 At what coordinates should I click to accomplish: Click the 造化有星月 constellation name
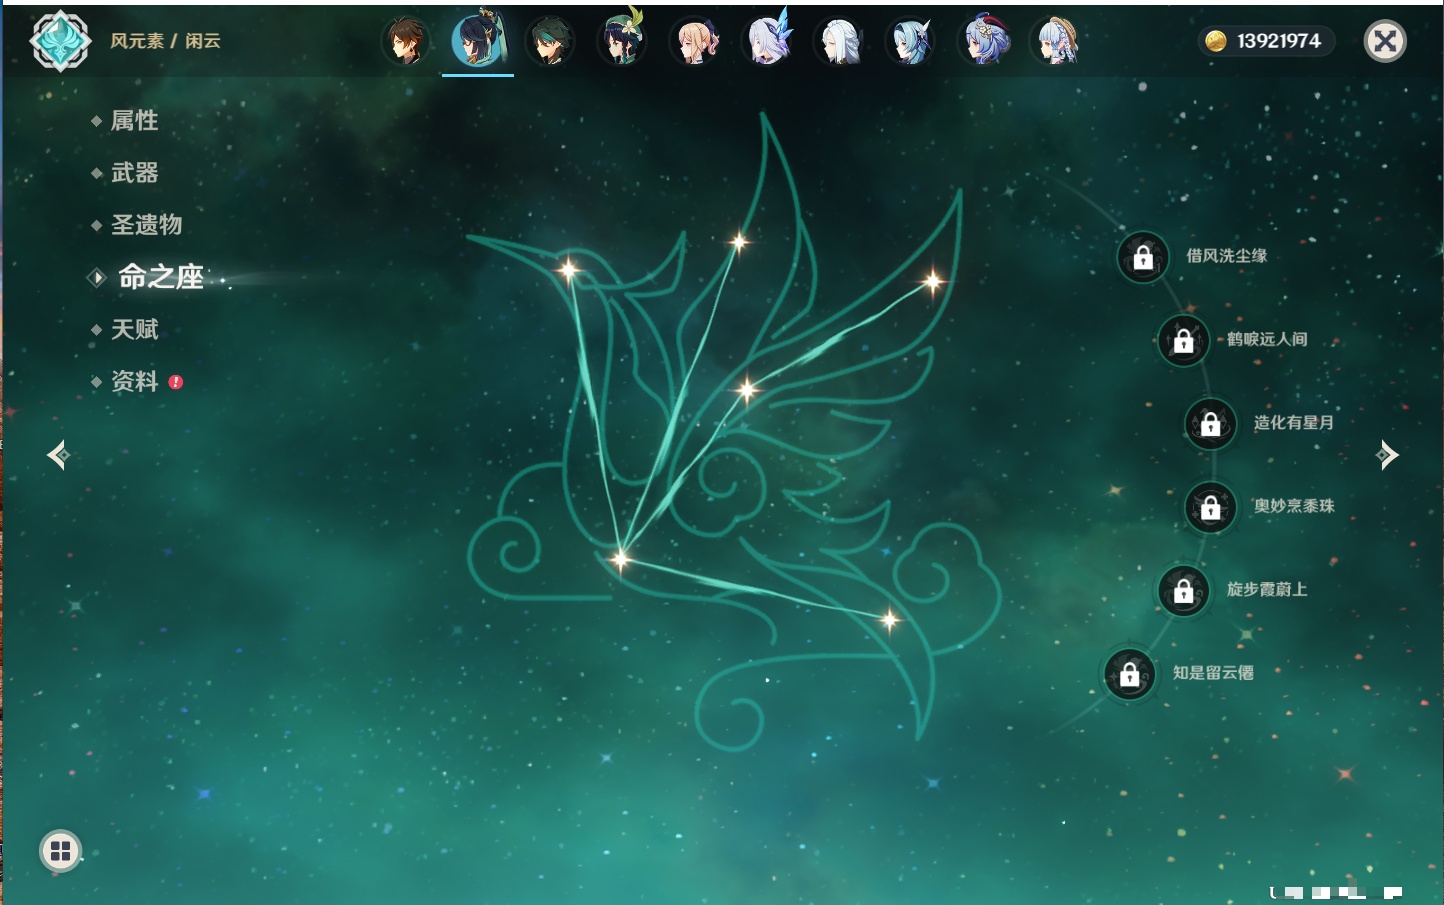pyautogui.click(x=1294, y=423)
